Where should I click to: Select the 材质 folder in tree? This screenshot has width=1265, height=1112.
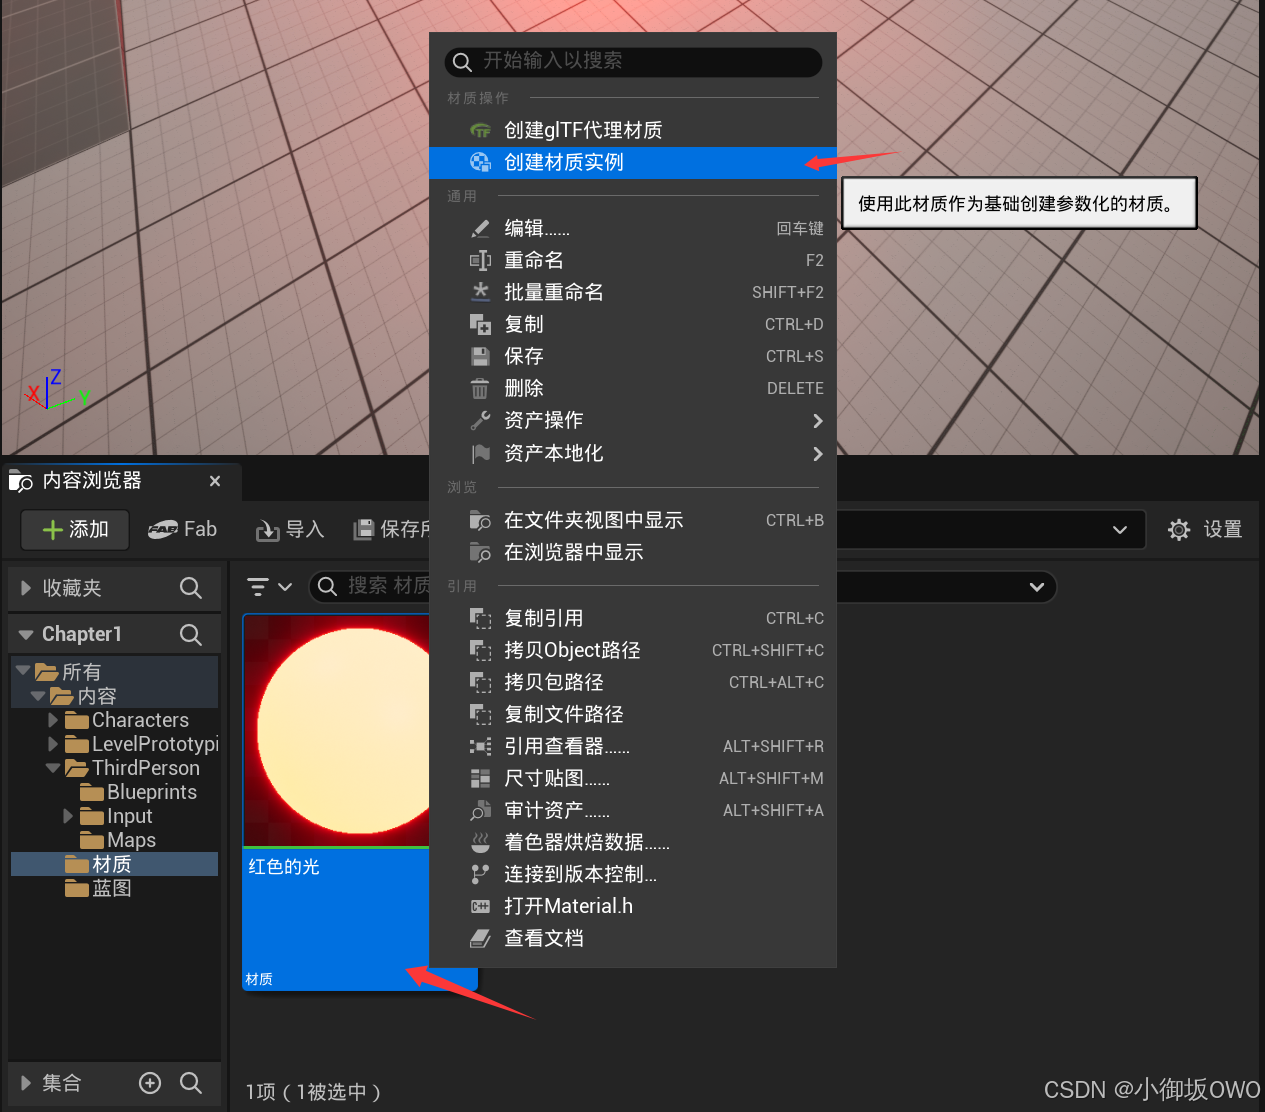(x=114, y=864)
